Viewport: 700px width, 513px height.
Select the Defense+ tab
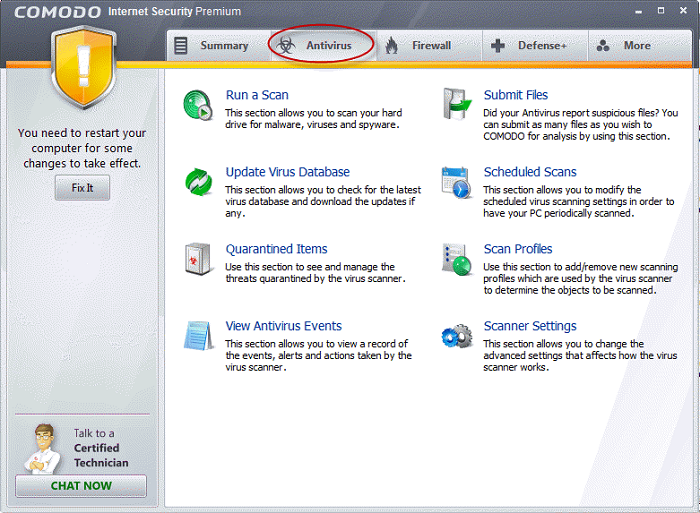pos(530,46)
